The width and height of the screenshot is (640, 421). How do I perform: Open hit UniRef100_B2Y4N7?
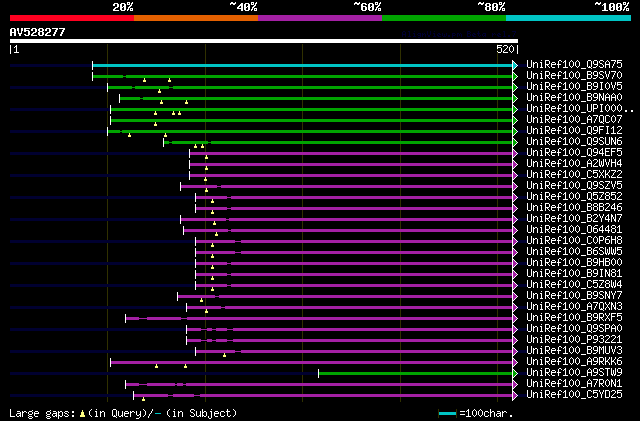click(x=574, y=219)
